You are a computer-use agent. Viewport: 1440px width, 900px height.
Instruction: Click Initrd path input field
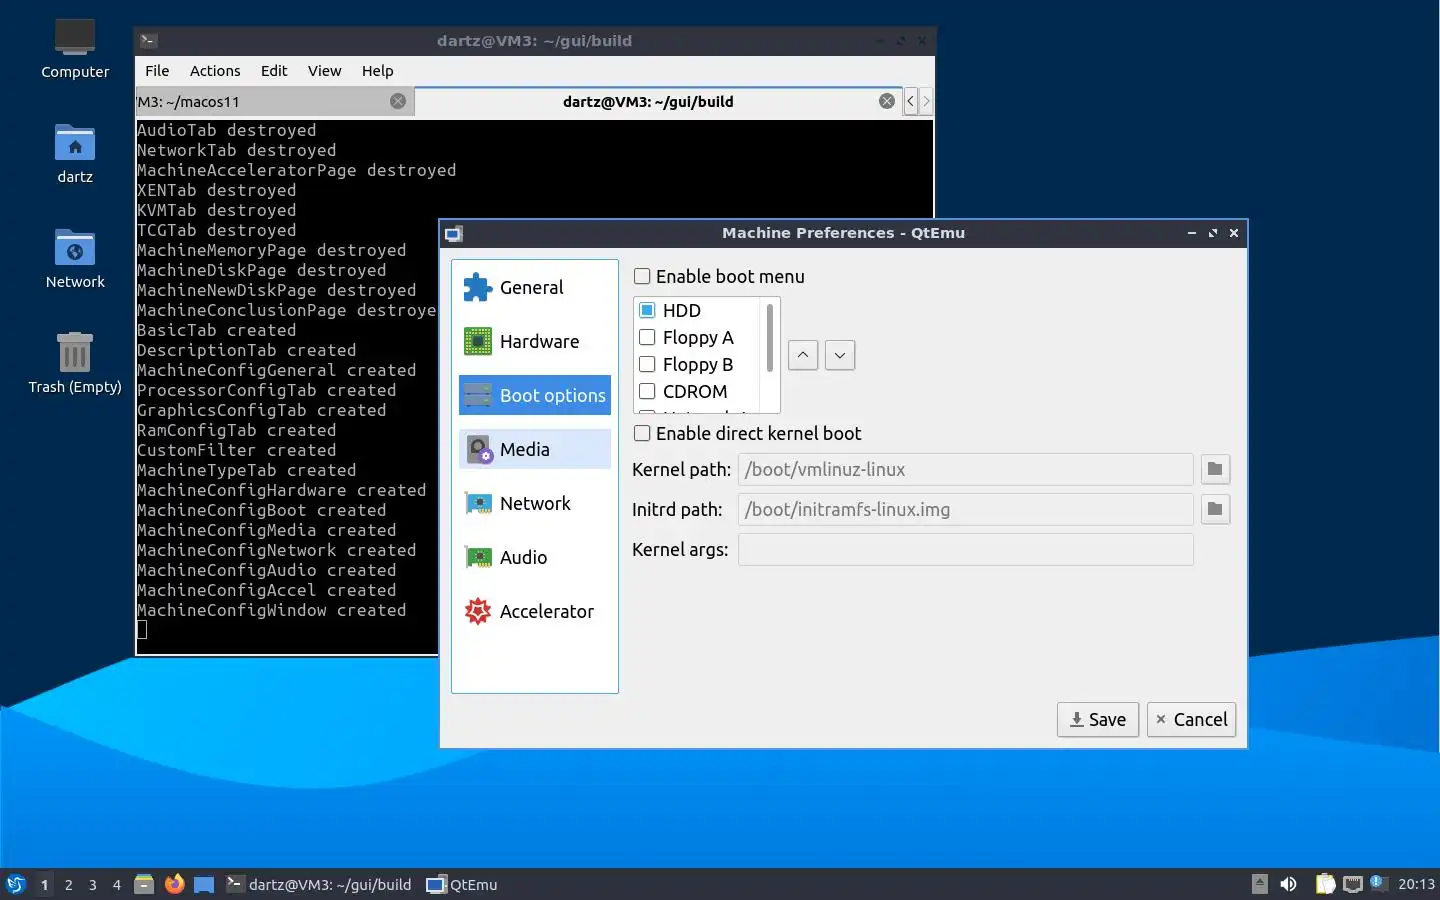(965, 509)
